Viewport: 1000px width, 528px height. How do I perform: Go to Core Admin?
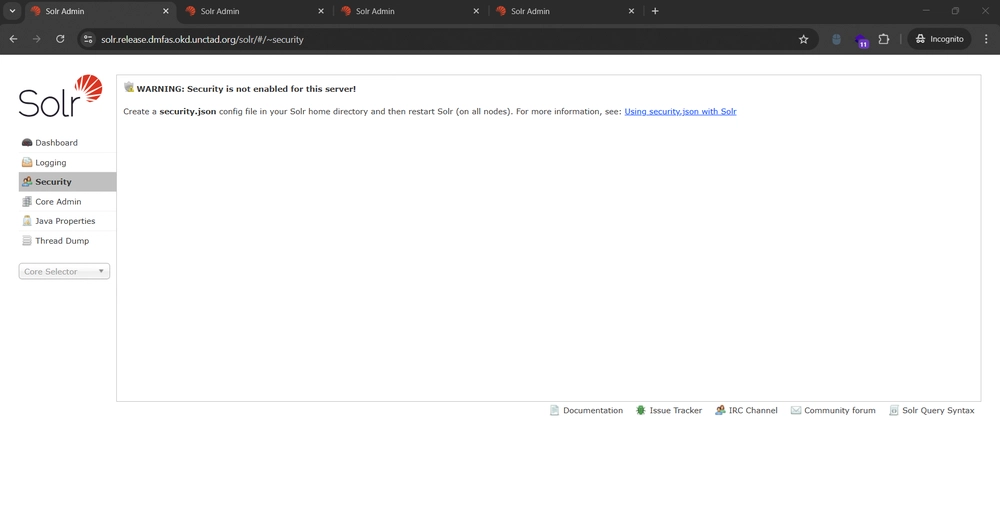[67, 202]
